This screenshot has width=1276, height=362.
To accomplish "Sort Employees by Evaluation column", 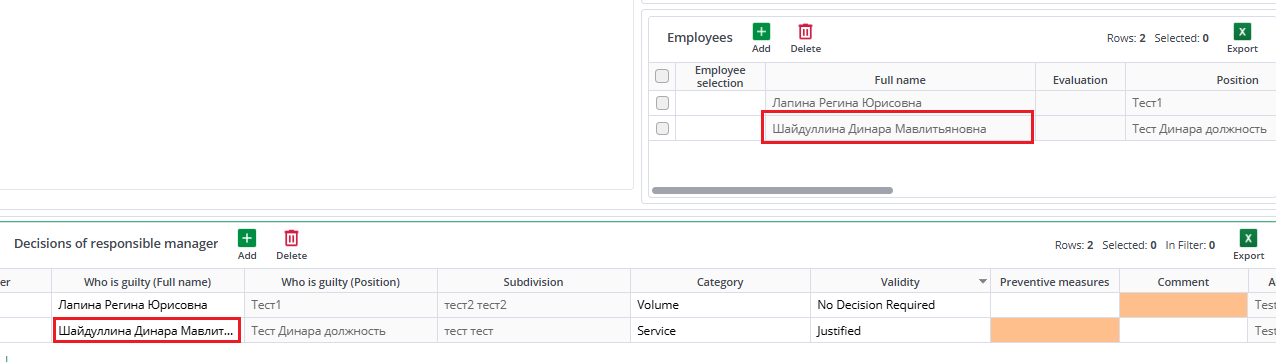I will tap(1080, 79).
